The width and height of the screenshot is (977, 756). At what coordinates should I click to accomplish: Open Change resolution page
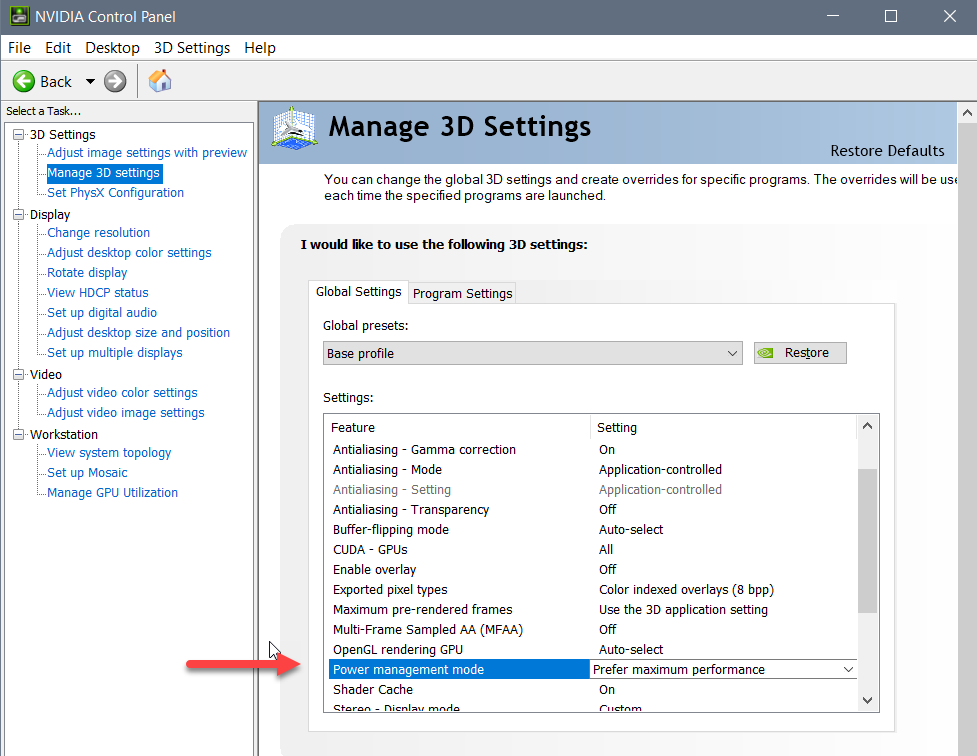98,232
